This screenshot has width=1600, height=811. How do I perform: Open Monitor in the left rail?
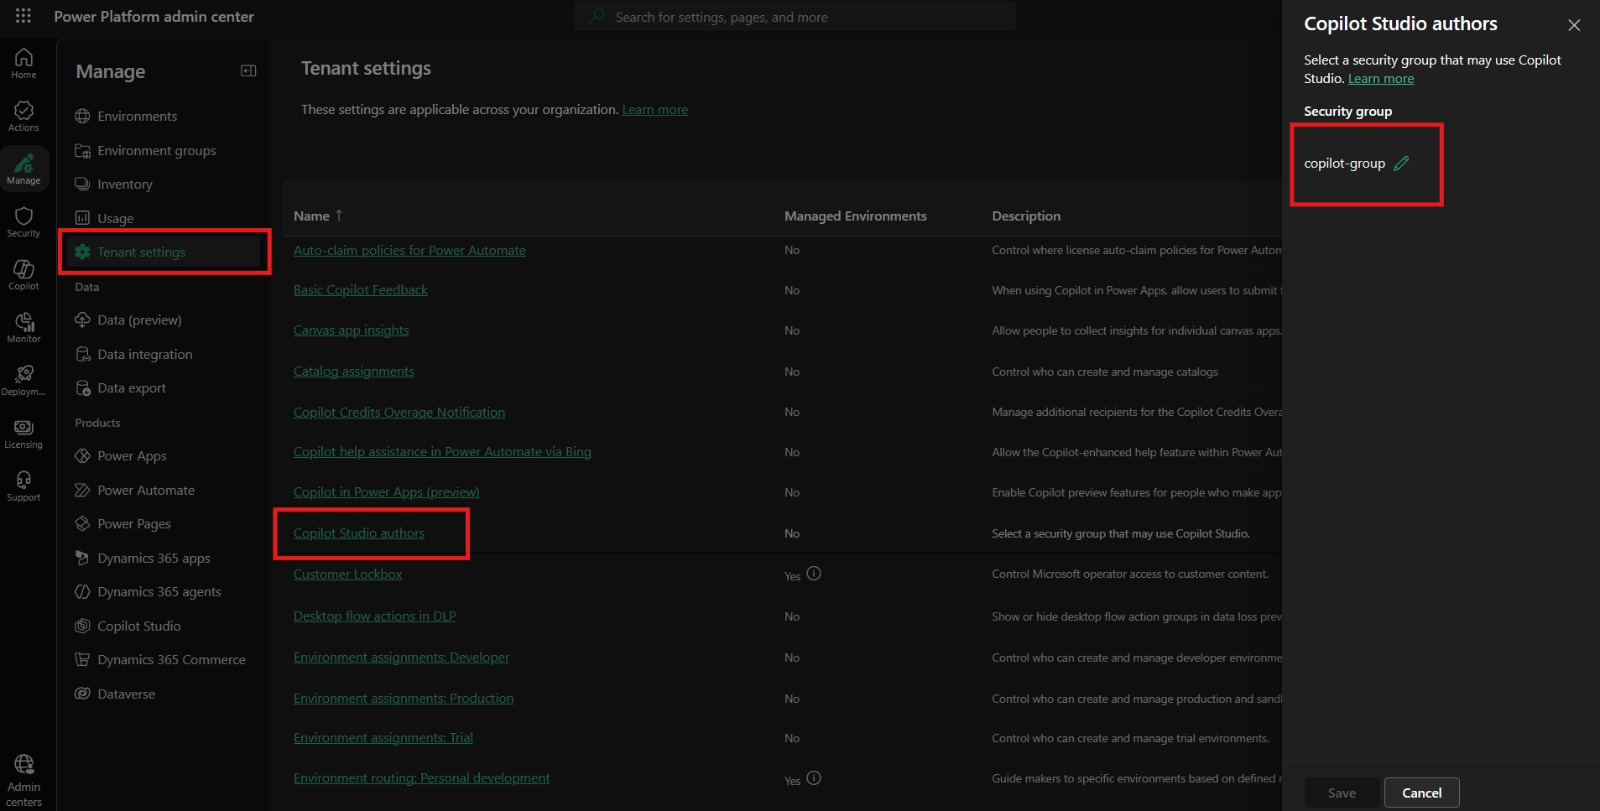23,328
